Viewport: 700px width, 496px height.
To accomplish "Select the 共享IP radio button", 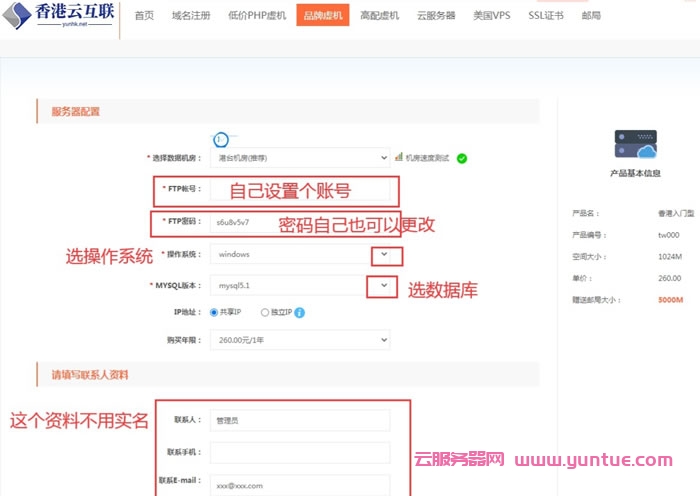I will [x=214, y=313].
